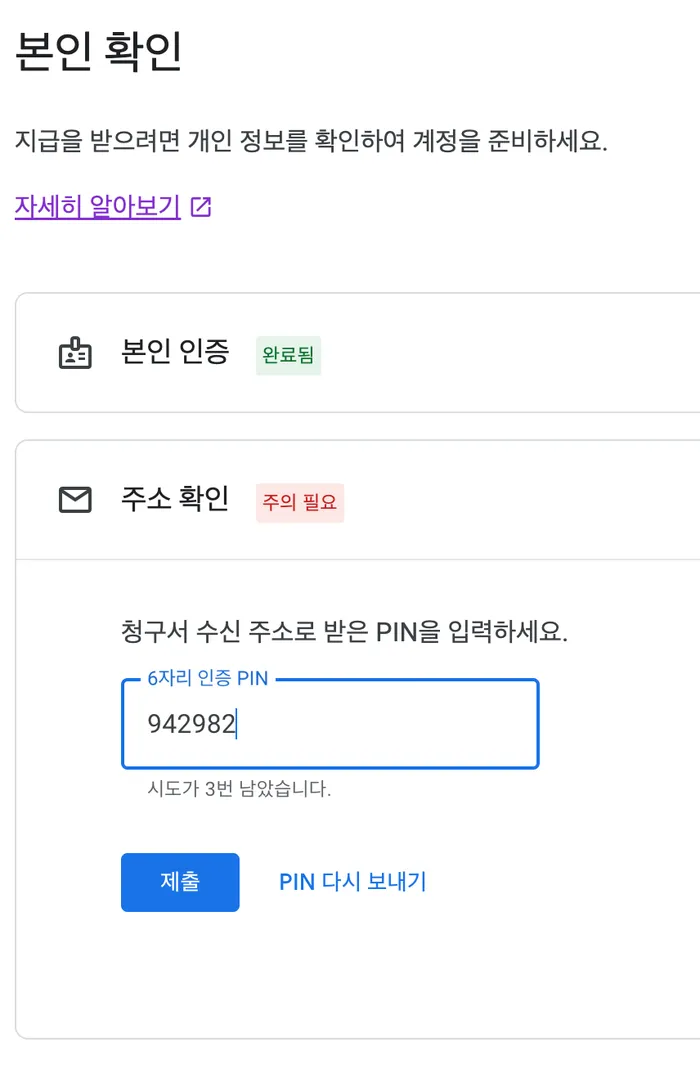Click the red 주의 필요 status badge
Viewport: 700px width, 1065px height.
(x=300, y=502)
